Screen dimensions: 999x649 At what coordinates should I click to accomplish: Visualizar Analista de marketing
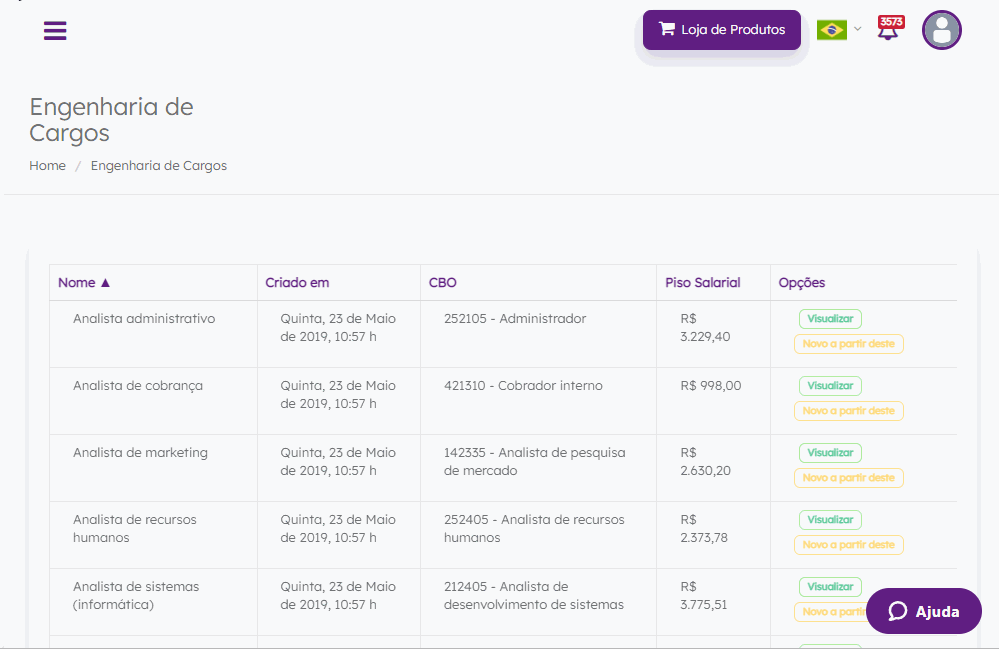coord(830,453)
